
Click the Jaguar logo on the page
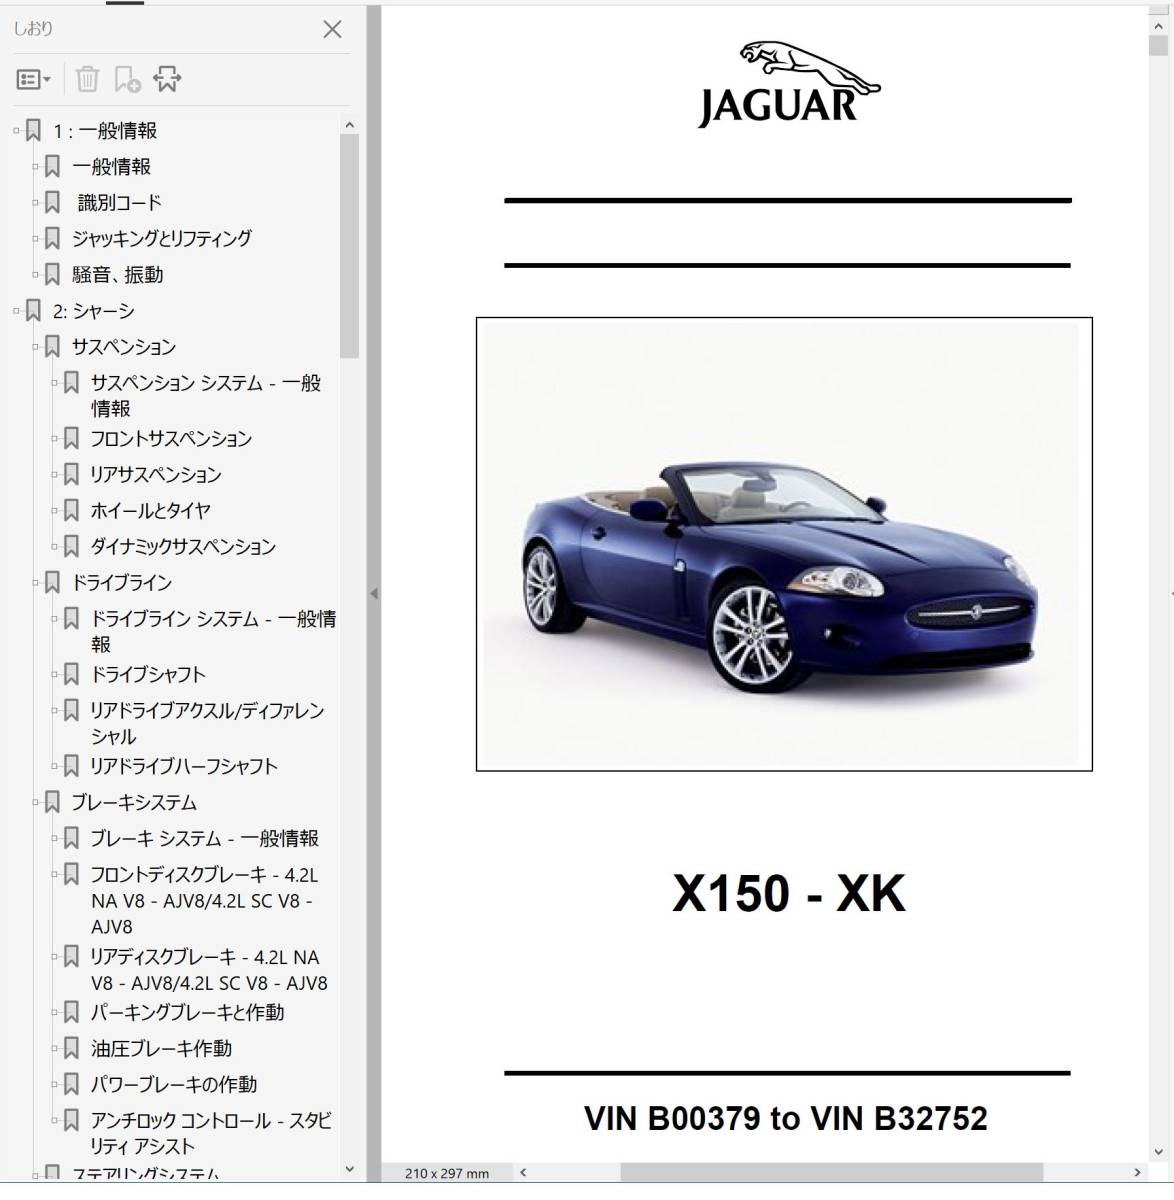tap(789, 84)
